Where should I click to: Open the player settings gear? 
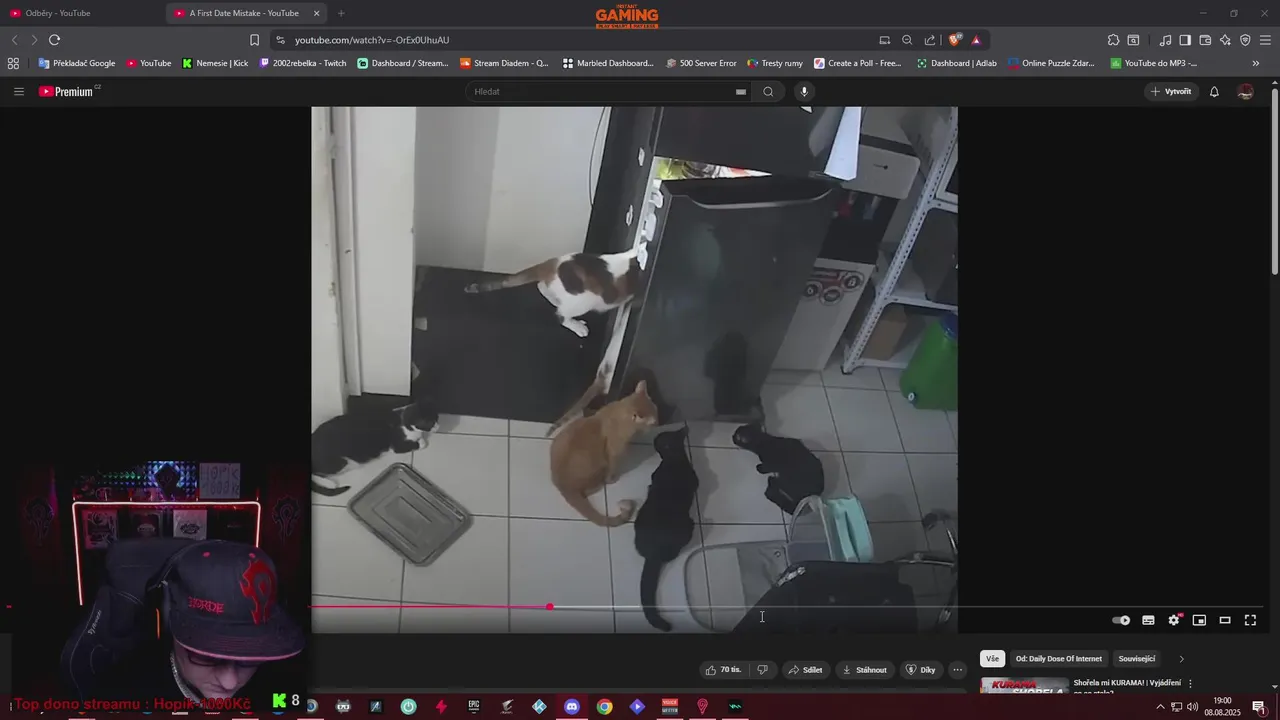click(1174, 620)
